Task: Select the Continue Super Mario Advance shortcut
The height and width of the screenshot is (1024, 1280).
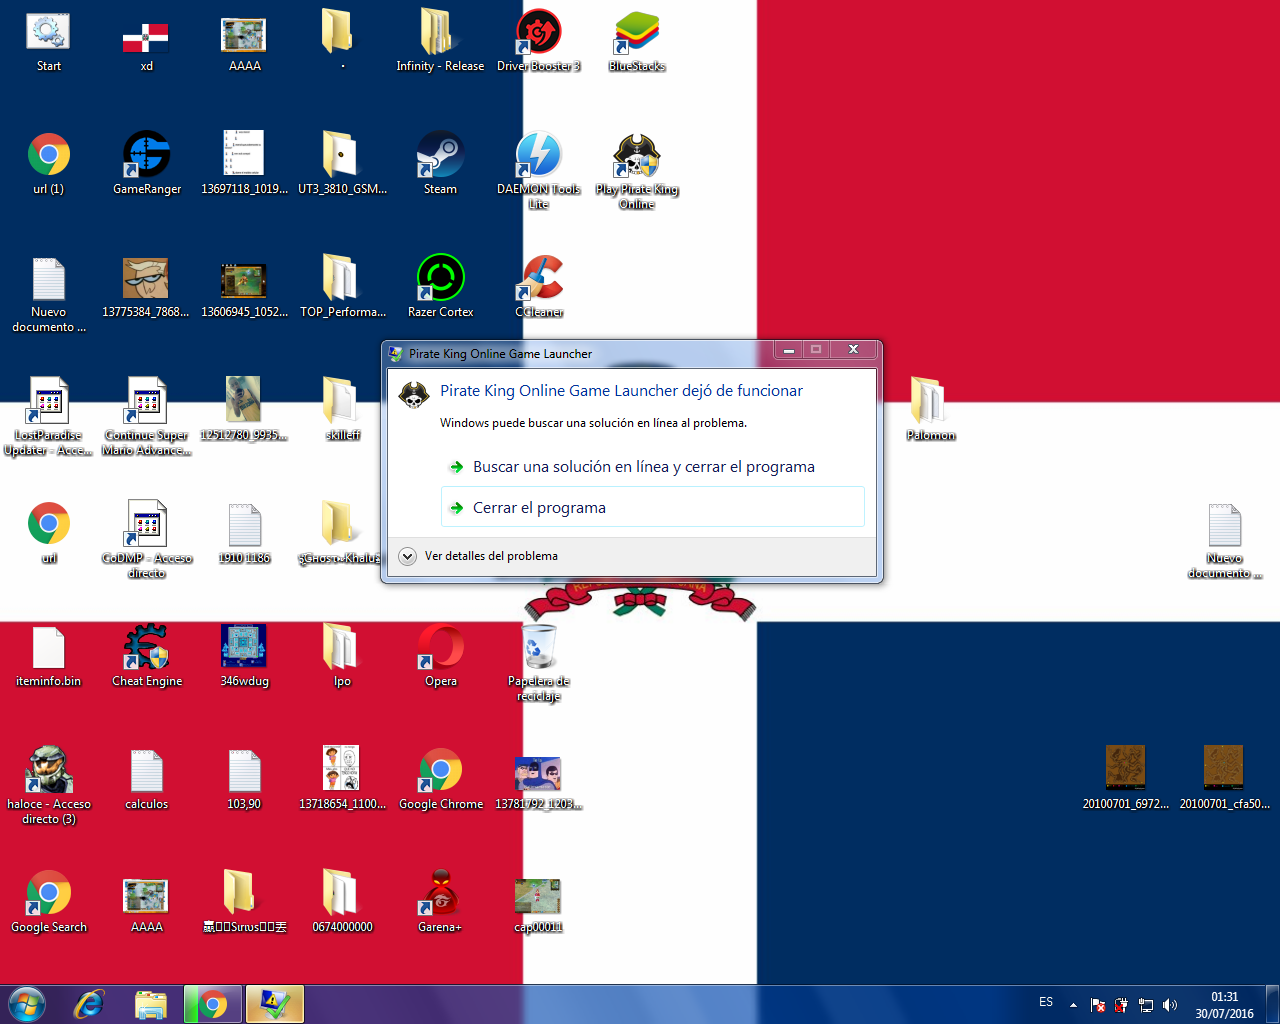Action: (147, 417)
